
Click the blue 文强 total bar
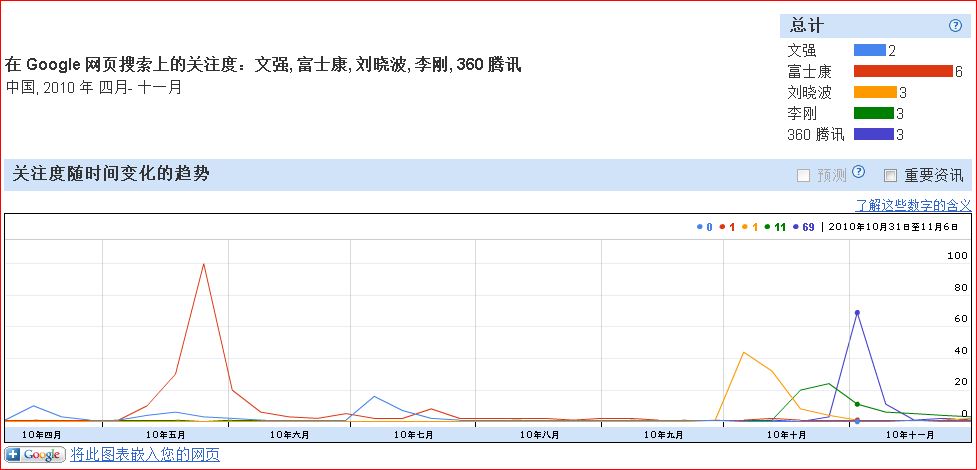click(x=869, y=50)
